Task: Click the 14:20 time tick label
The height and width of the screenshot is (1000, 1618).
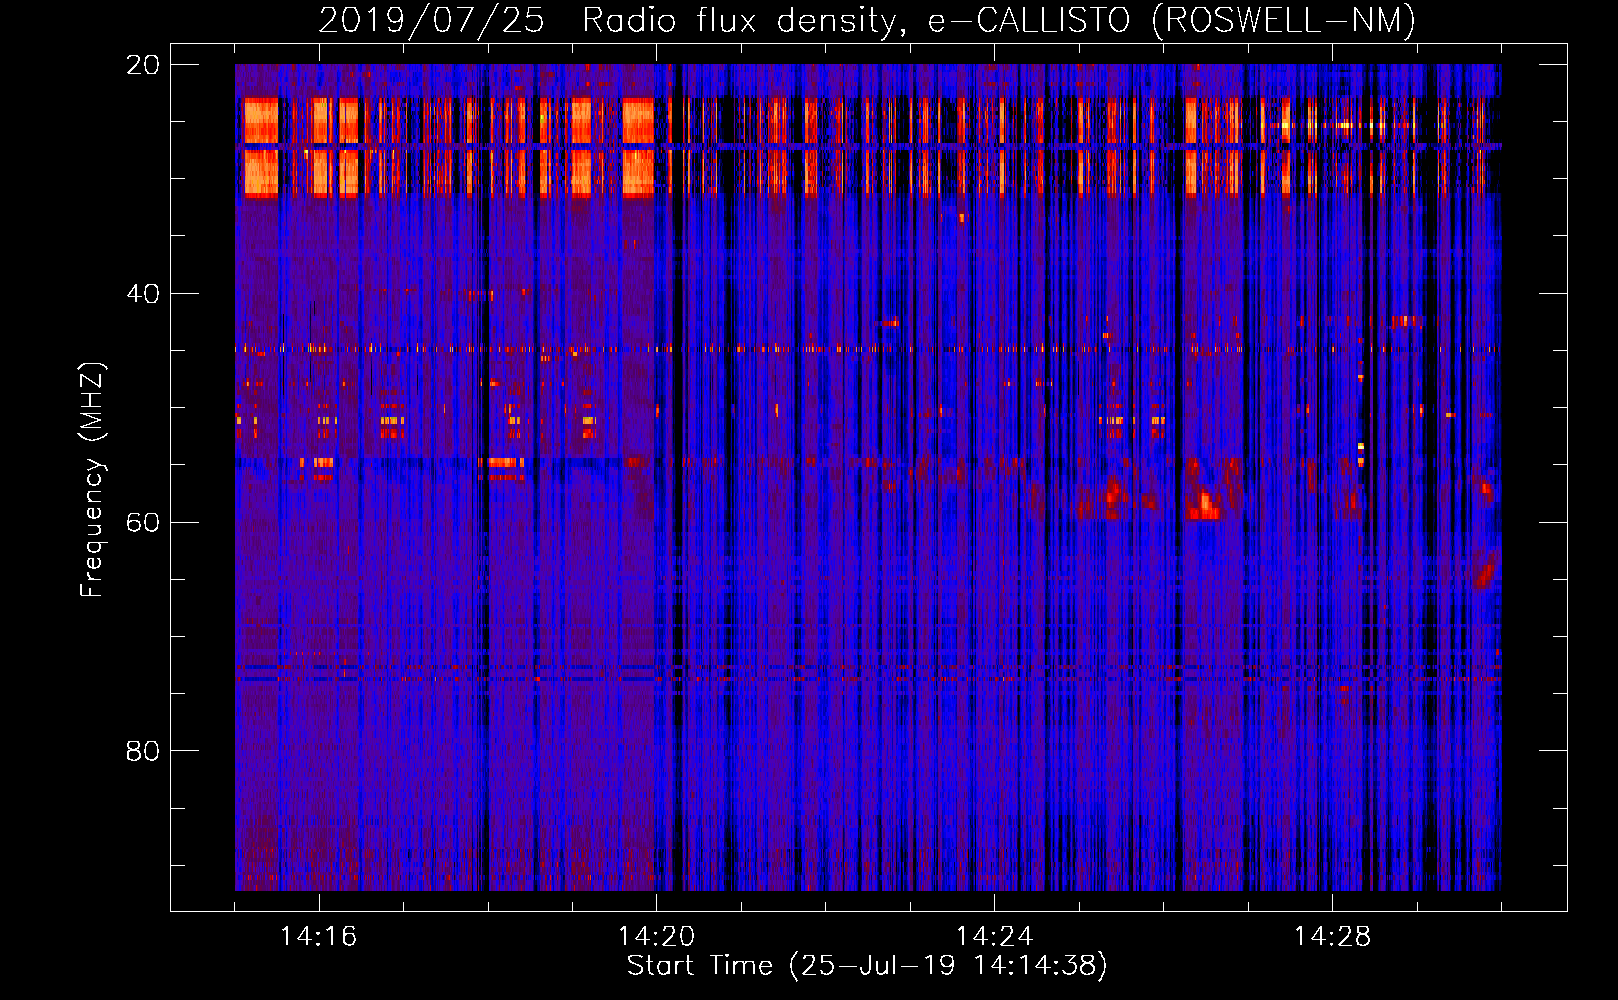Action: click(656, 937)
